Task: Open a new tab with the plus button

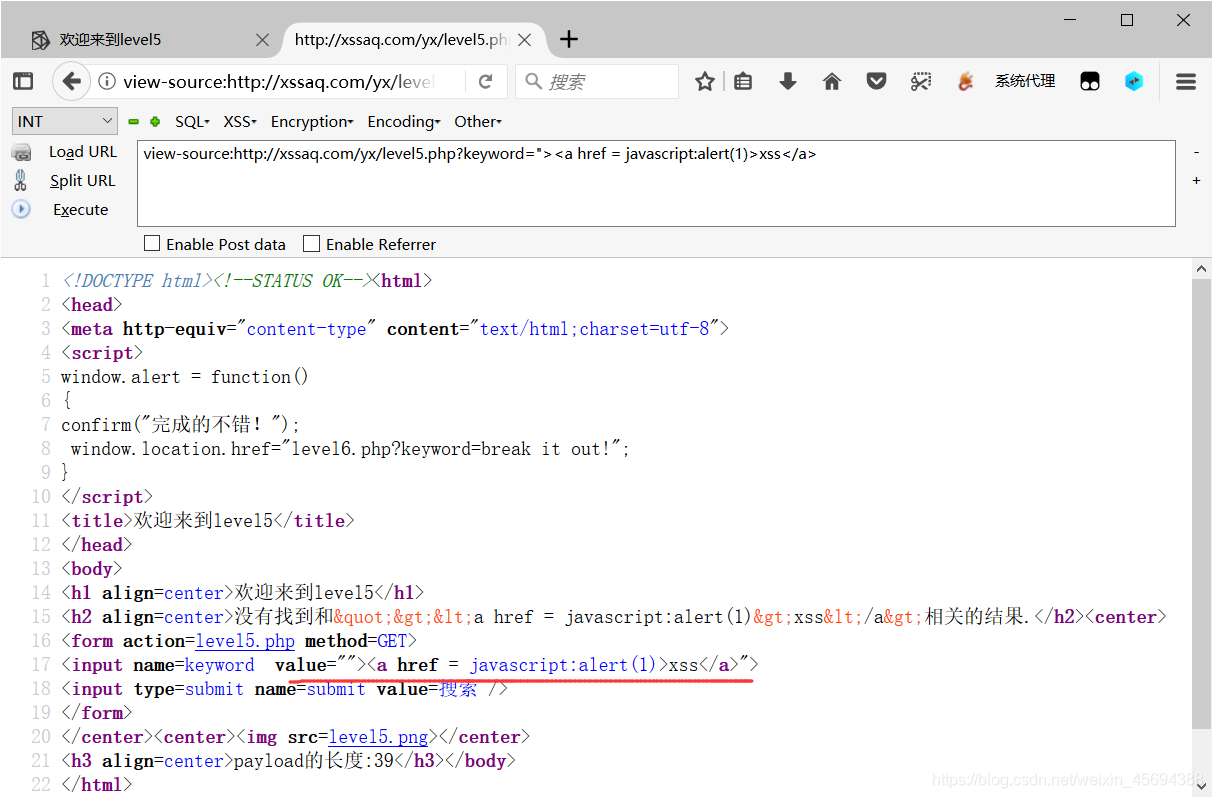Action: (x=569, y=40)
